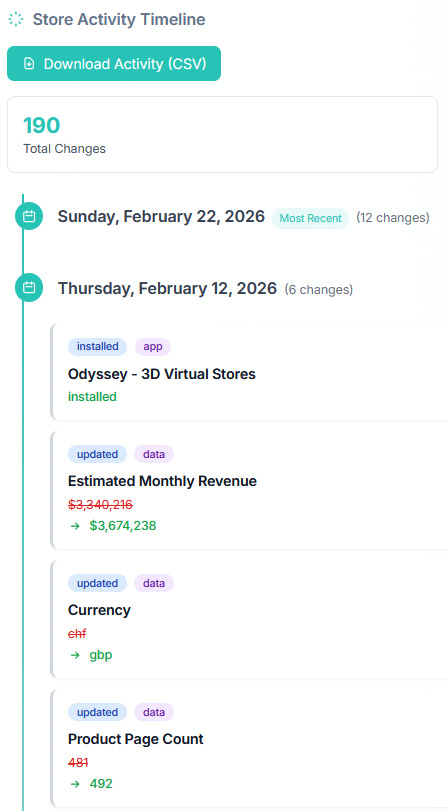Click the arrow icon before gbp
The image size is (448, 811).
(75, 655)
